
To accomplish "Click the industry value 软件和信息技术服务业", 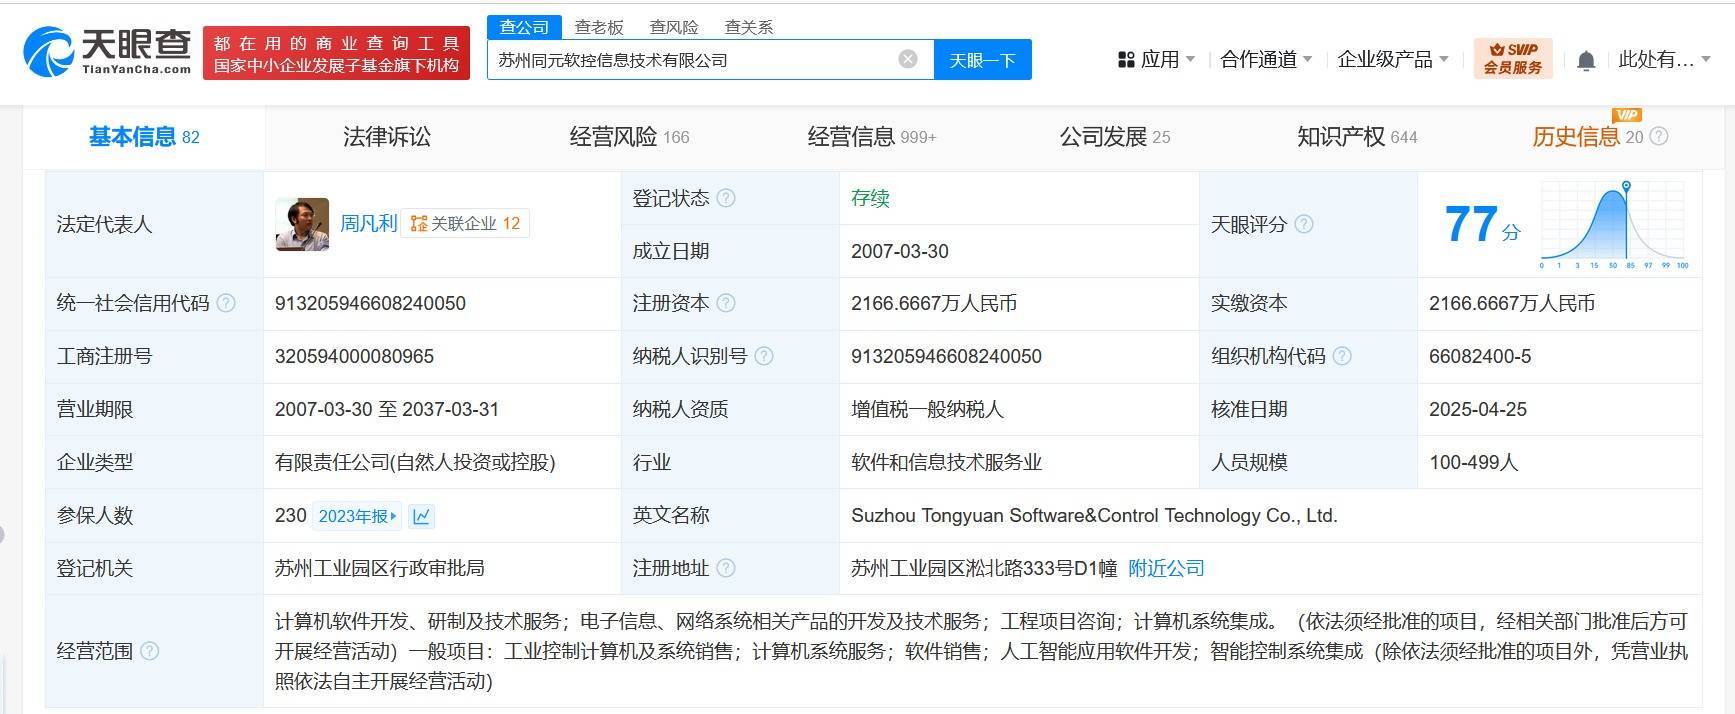I will [x=946, y=462].
